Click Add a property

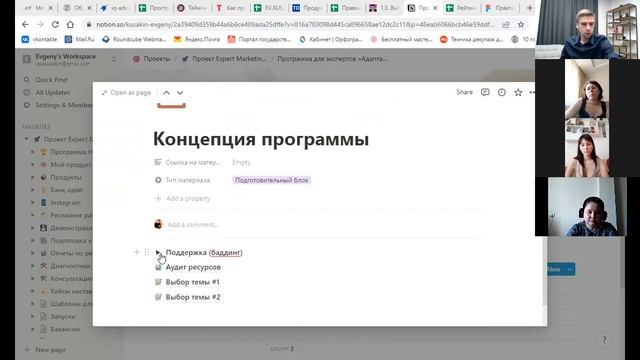click(182, 198)
